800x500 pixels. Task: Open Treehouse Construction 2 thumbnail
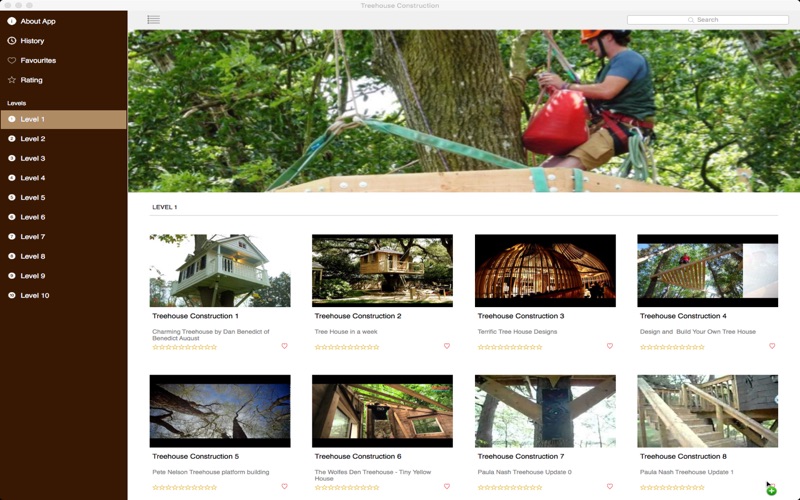click(382, 270)
